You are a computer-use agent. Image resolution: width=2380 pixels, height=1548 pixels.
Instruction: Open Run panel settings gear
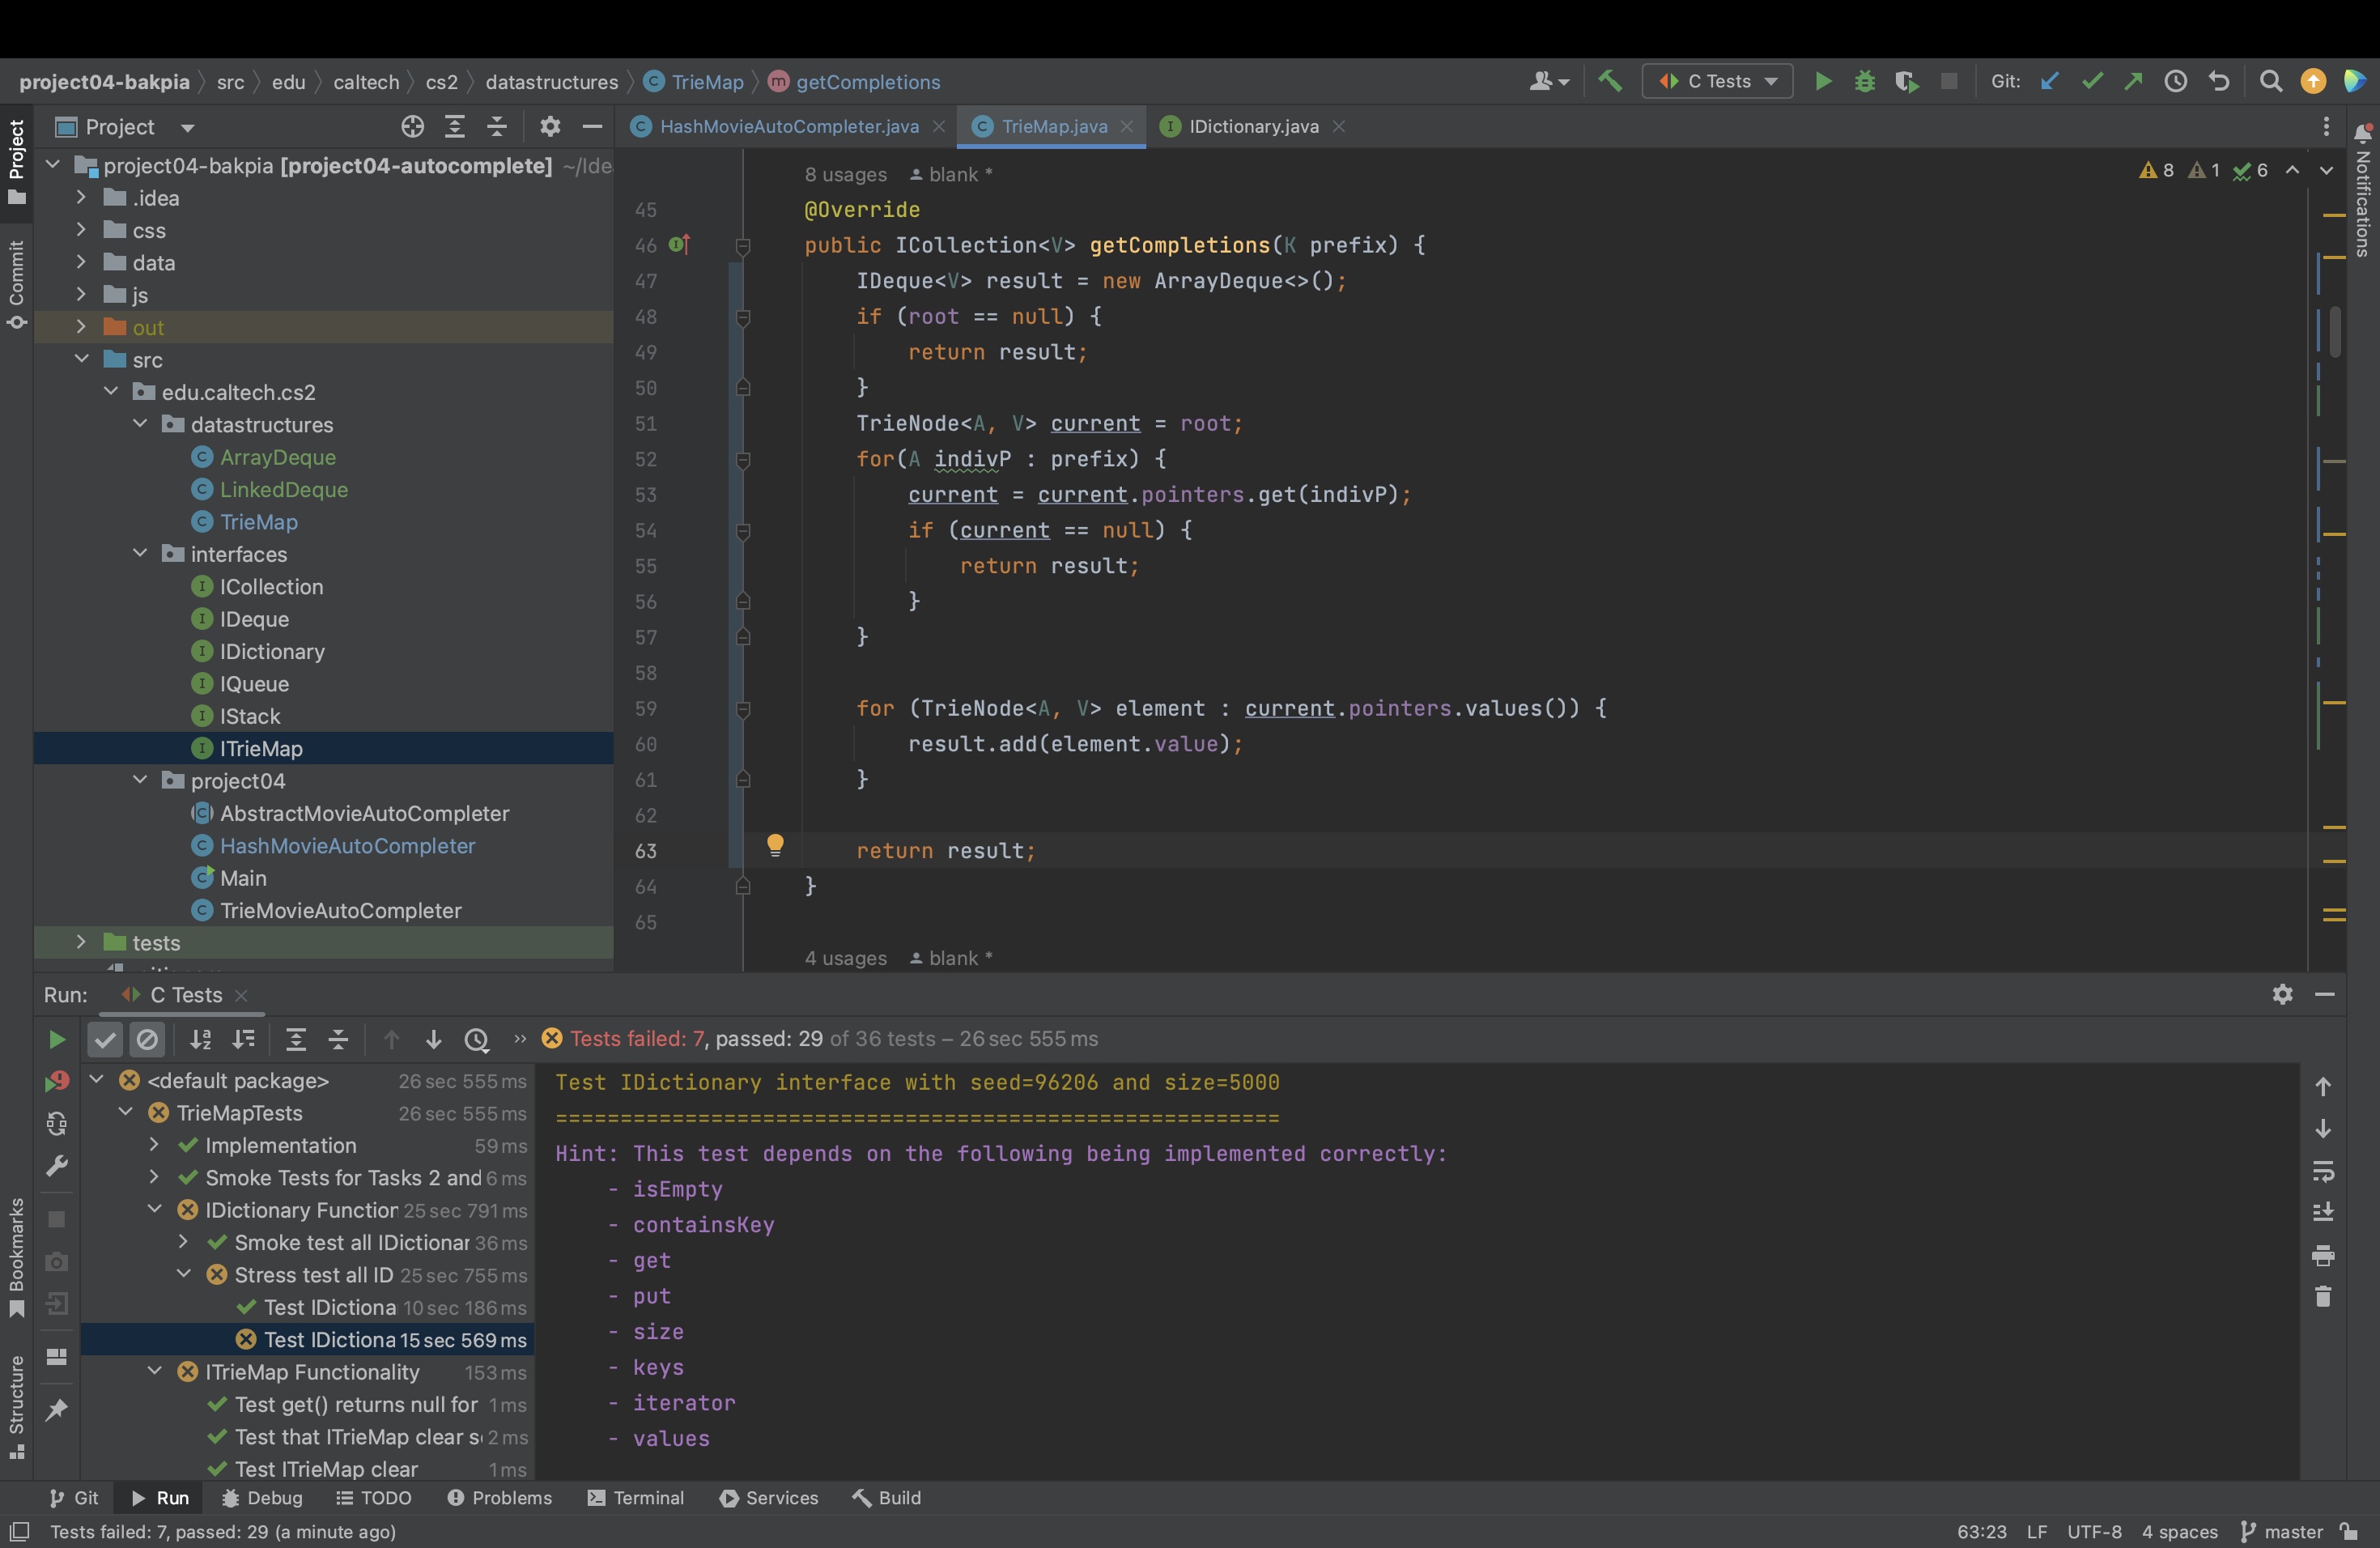(2282, 994)
